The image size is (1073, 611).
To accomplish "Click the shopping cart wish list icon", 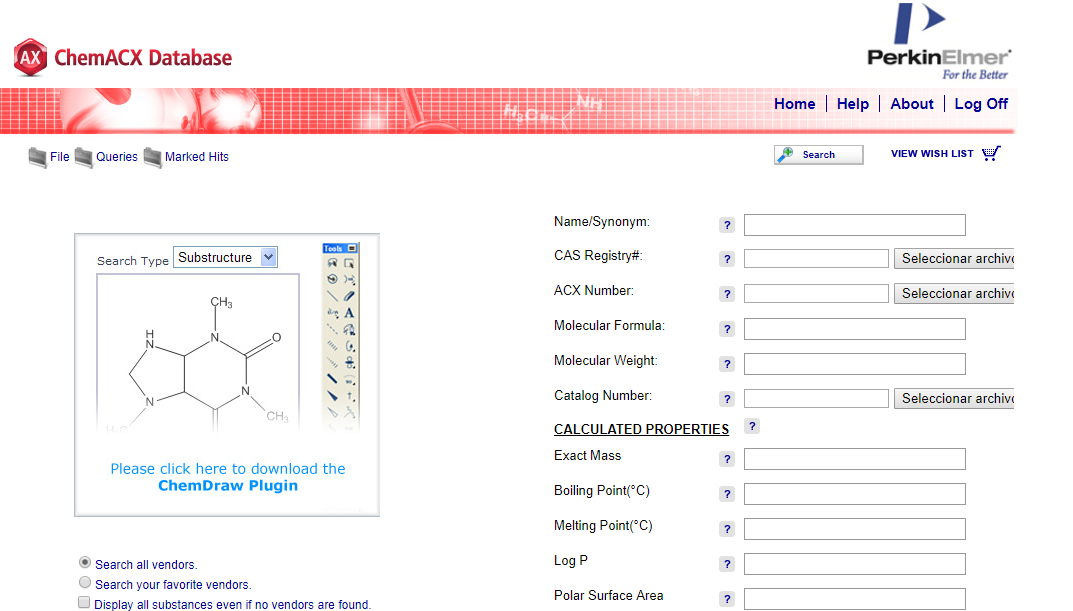I will (x=991, y=153).
